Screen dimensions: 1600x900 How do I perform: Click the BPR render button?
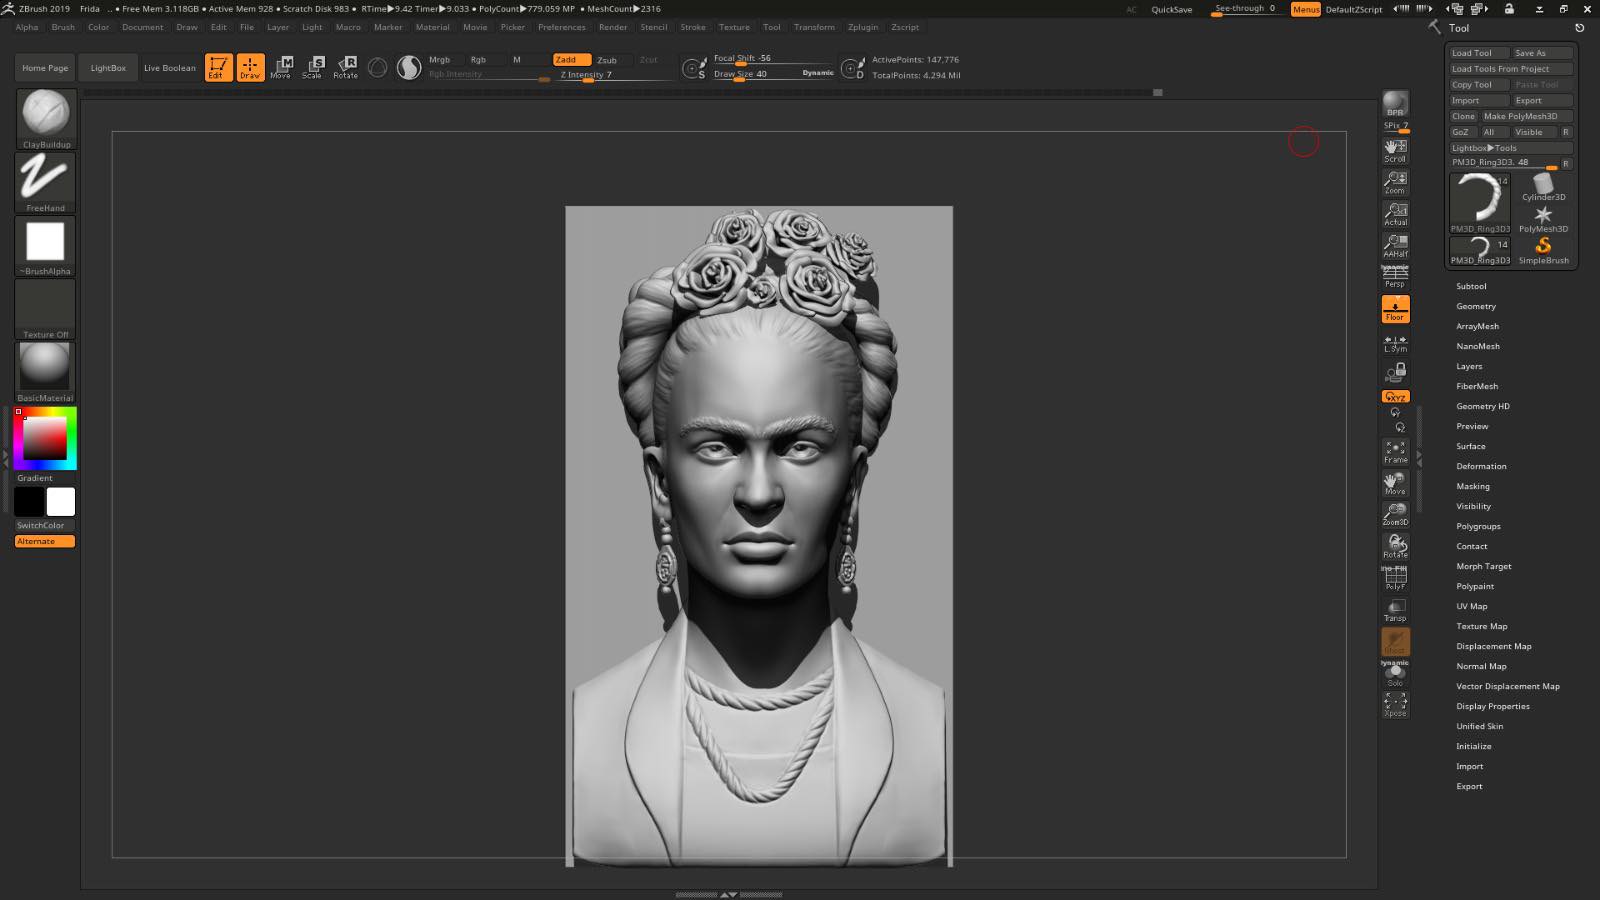pyautogui.click(x=1395, y=104)
